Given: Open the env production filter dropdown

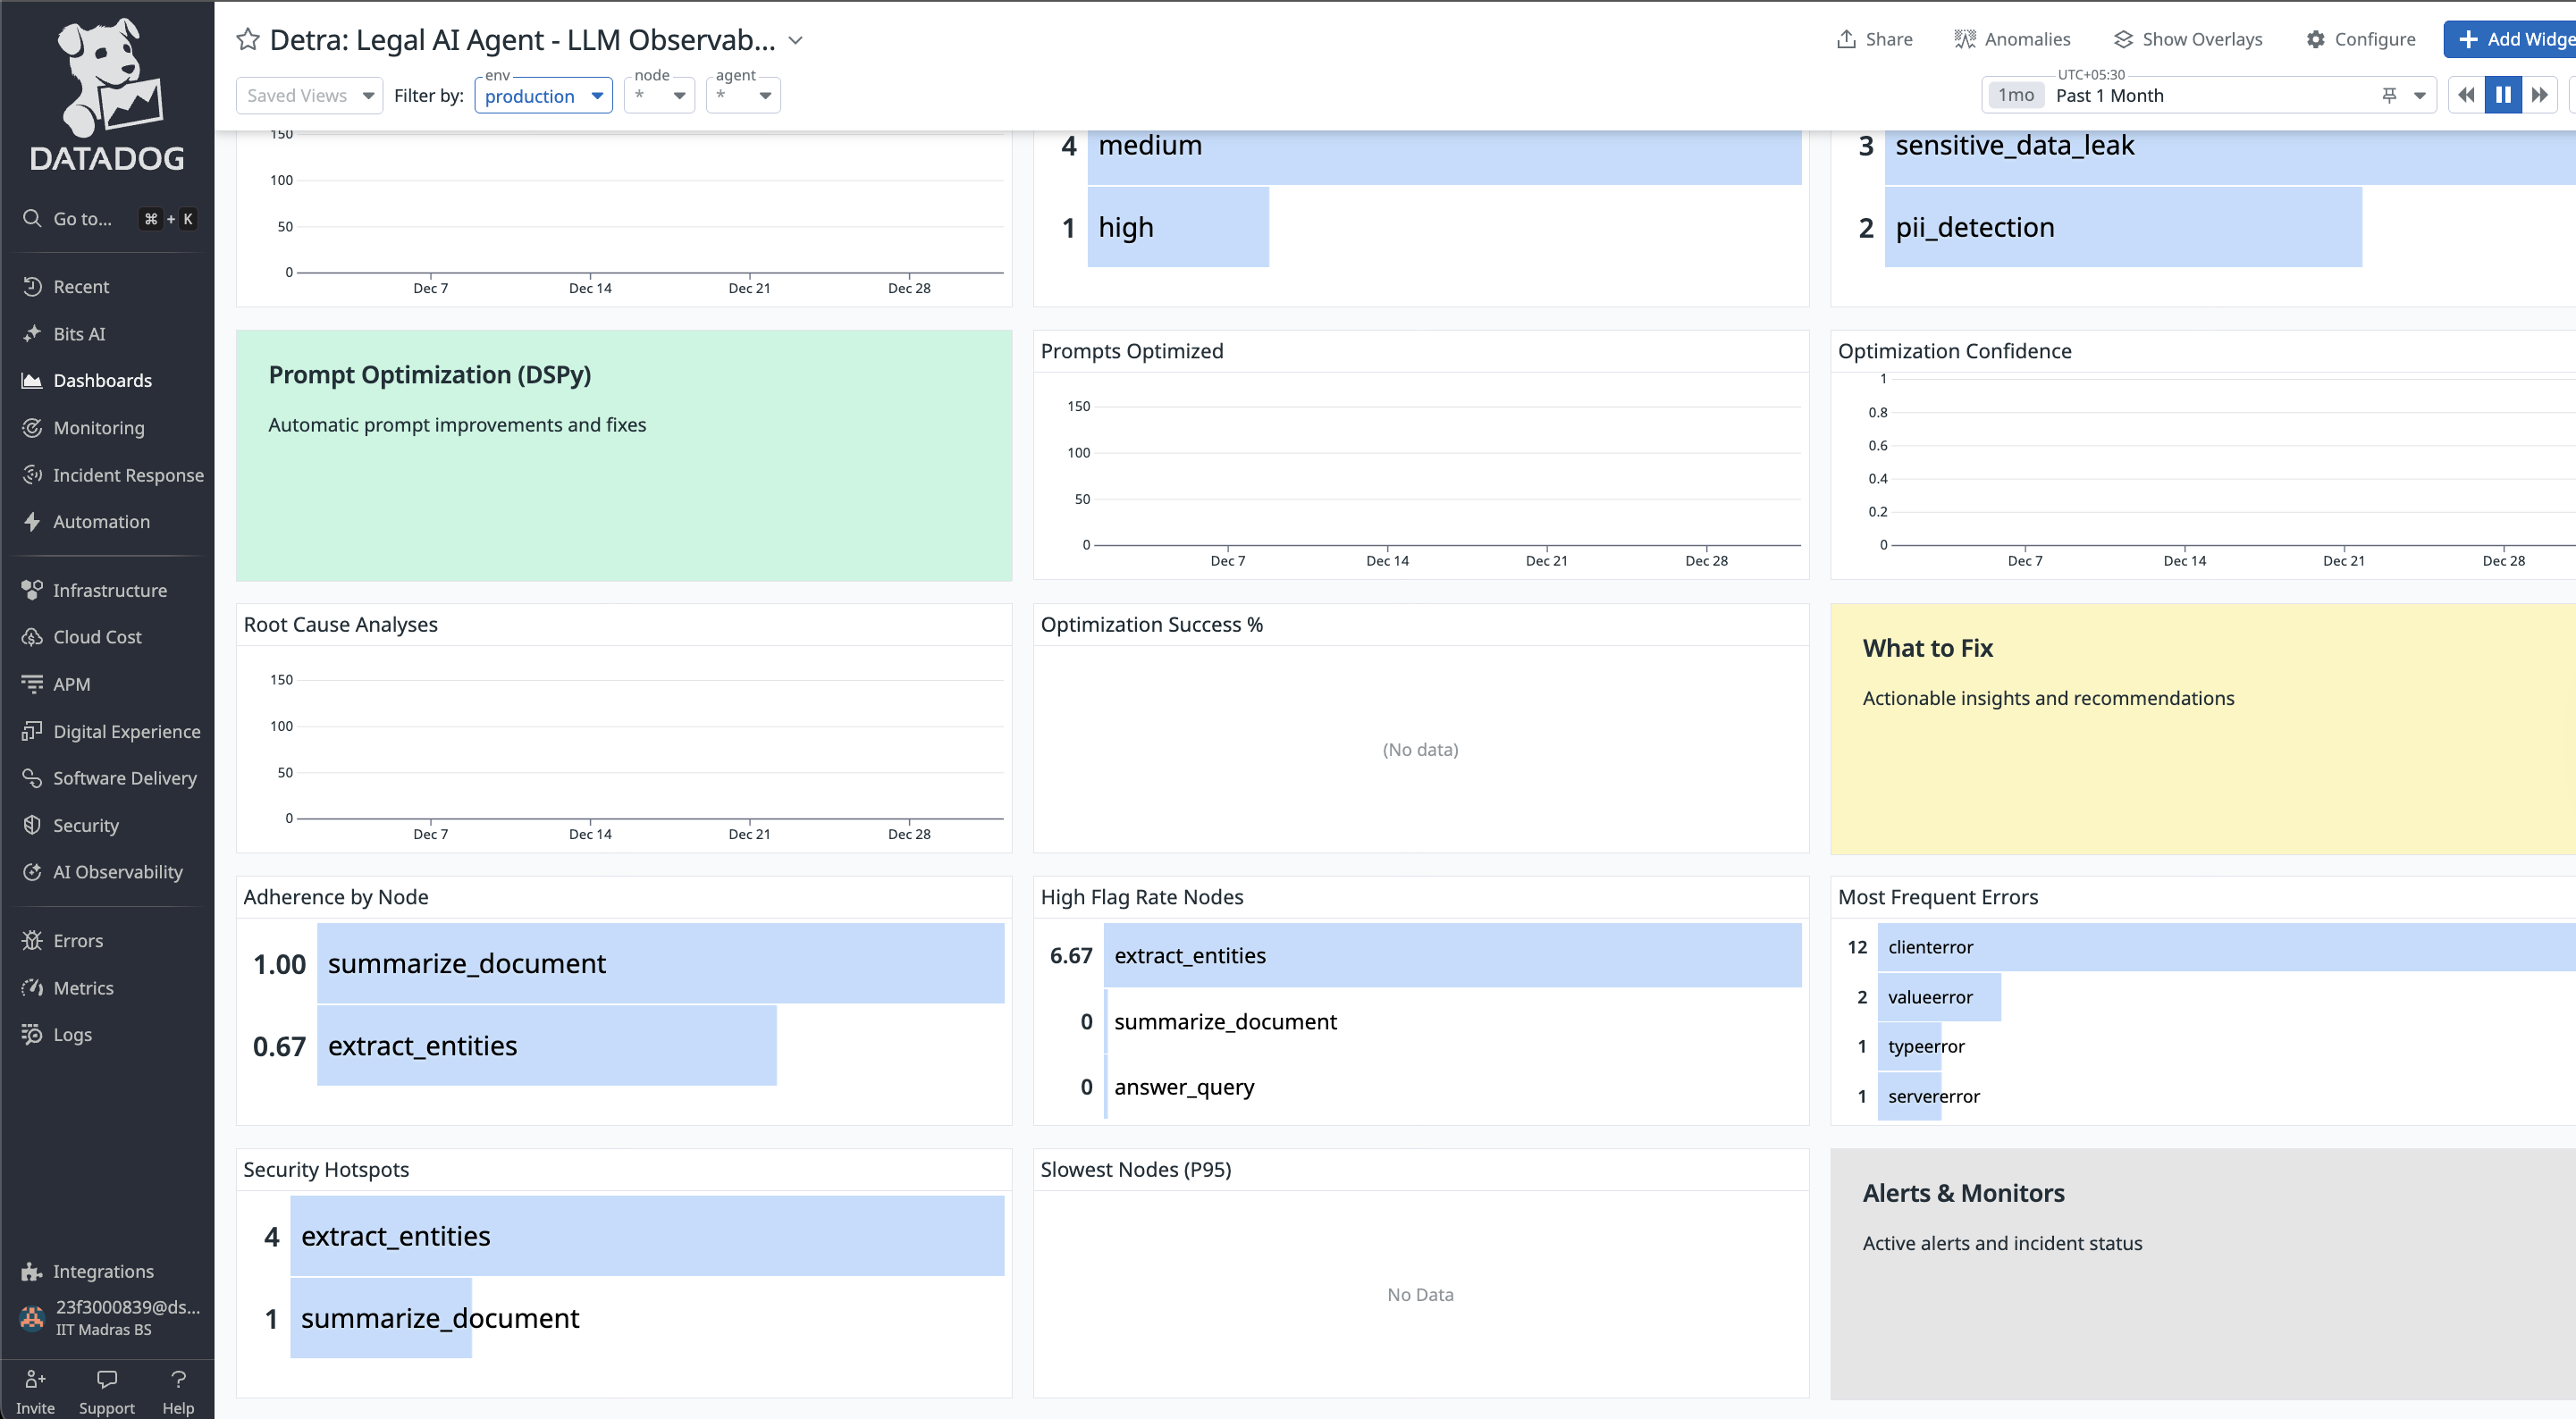Looking at the screenshot, I should click(x=543, y=96).
